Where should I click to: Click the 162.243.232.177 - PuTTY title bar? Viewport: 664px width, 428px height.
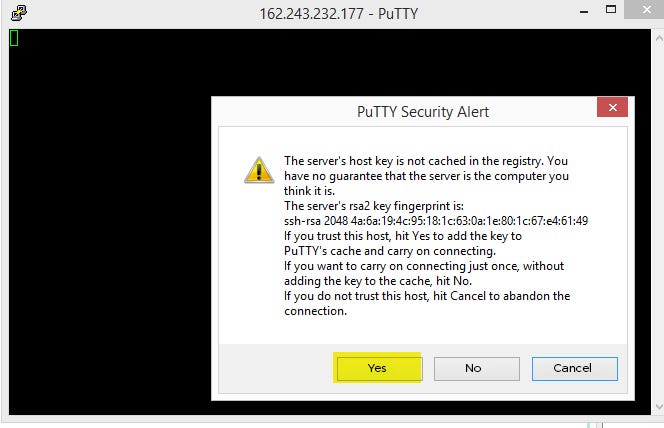(x=338, y=14)
